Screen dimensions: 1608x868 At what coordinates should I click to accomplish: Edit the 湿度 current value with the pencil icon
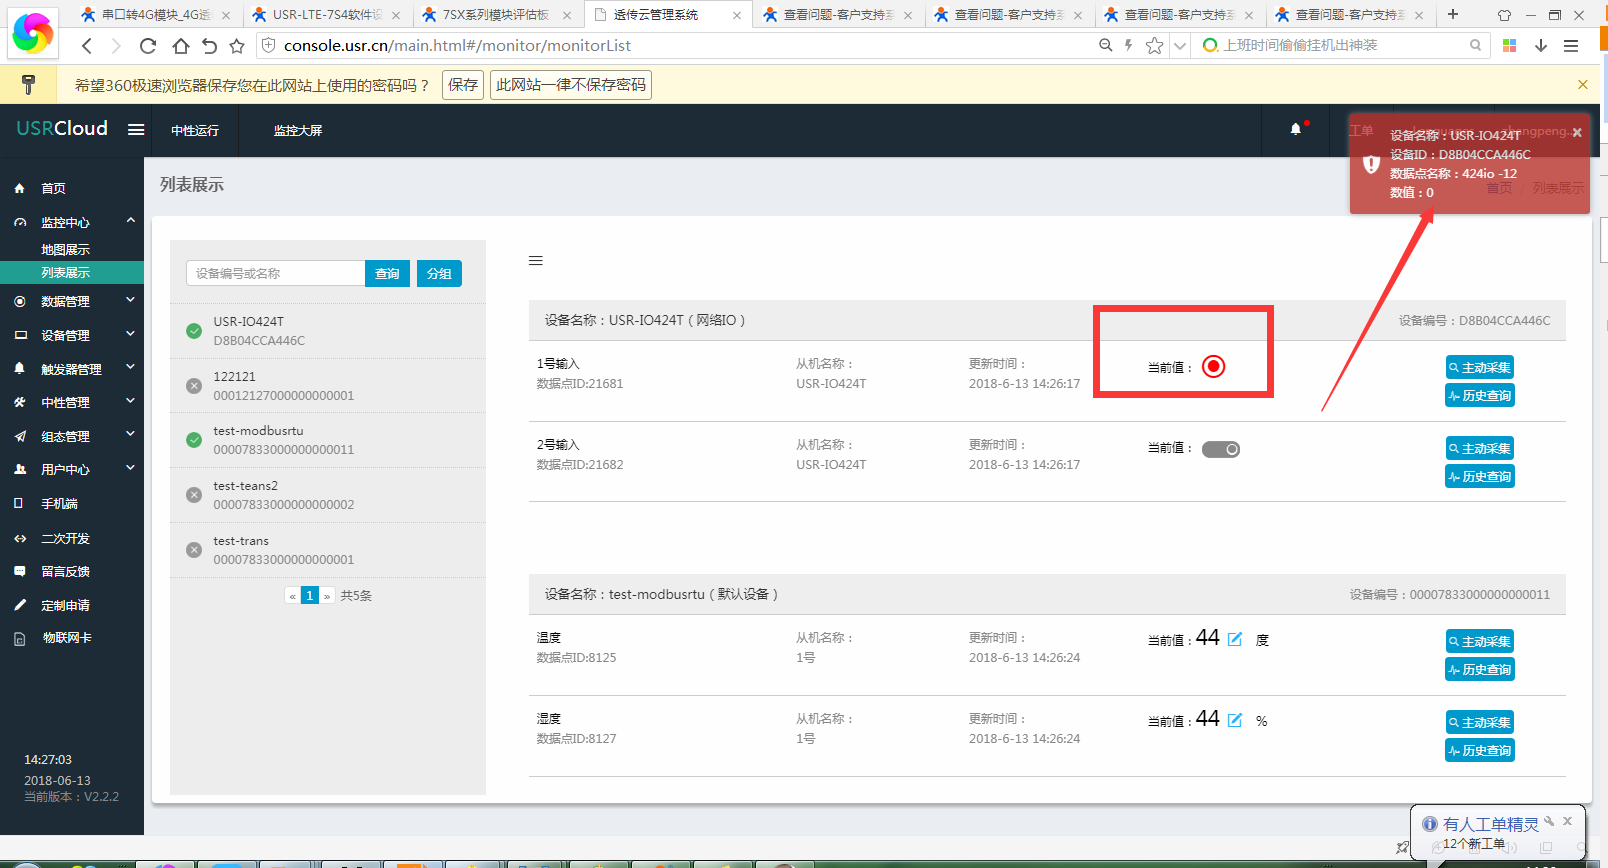[x=1235, y=720]
